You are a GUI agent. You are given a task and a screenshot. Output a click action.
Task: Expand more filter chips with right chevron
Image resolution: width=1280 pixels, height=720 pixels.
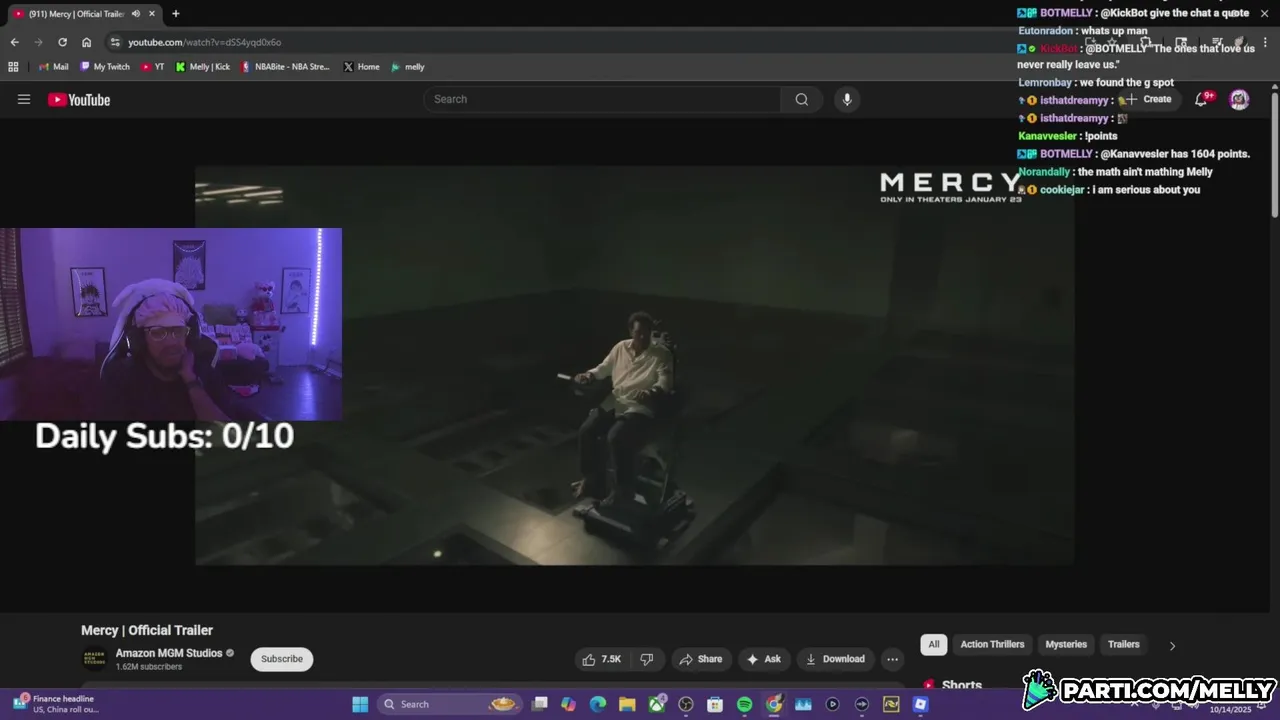(1172, 646)
